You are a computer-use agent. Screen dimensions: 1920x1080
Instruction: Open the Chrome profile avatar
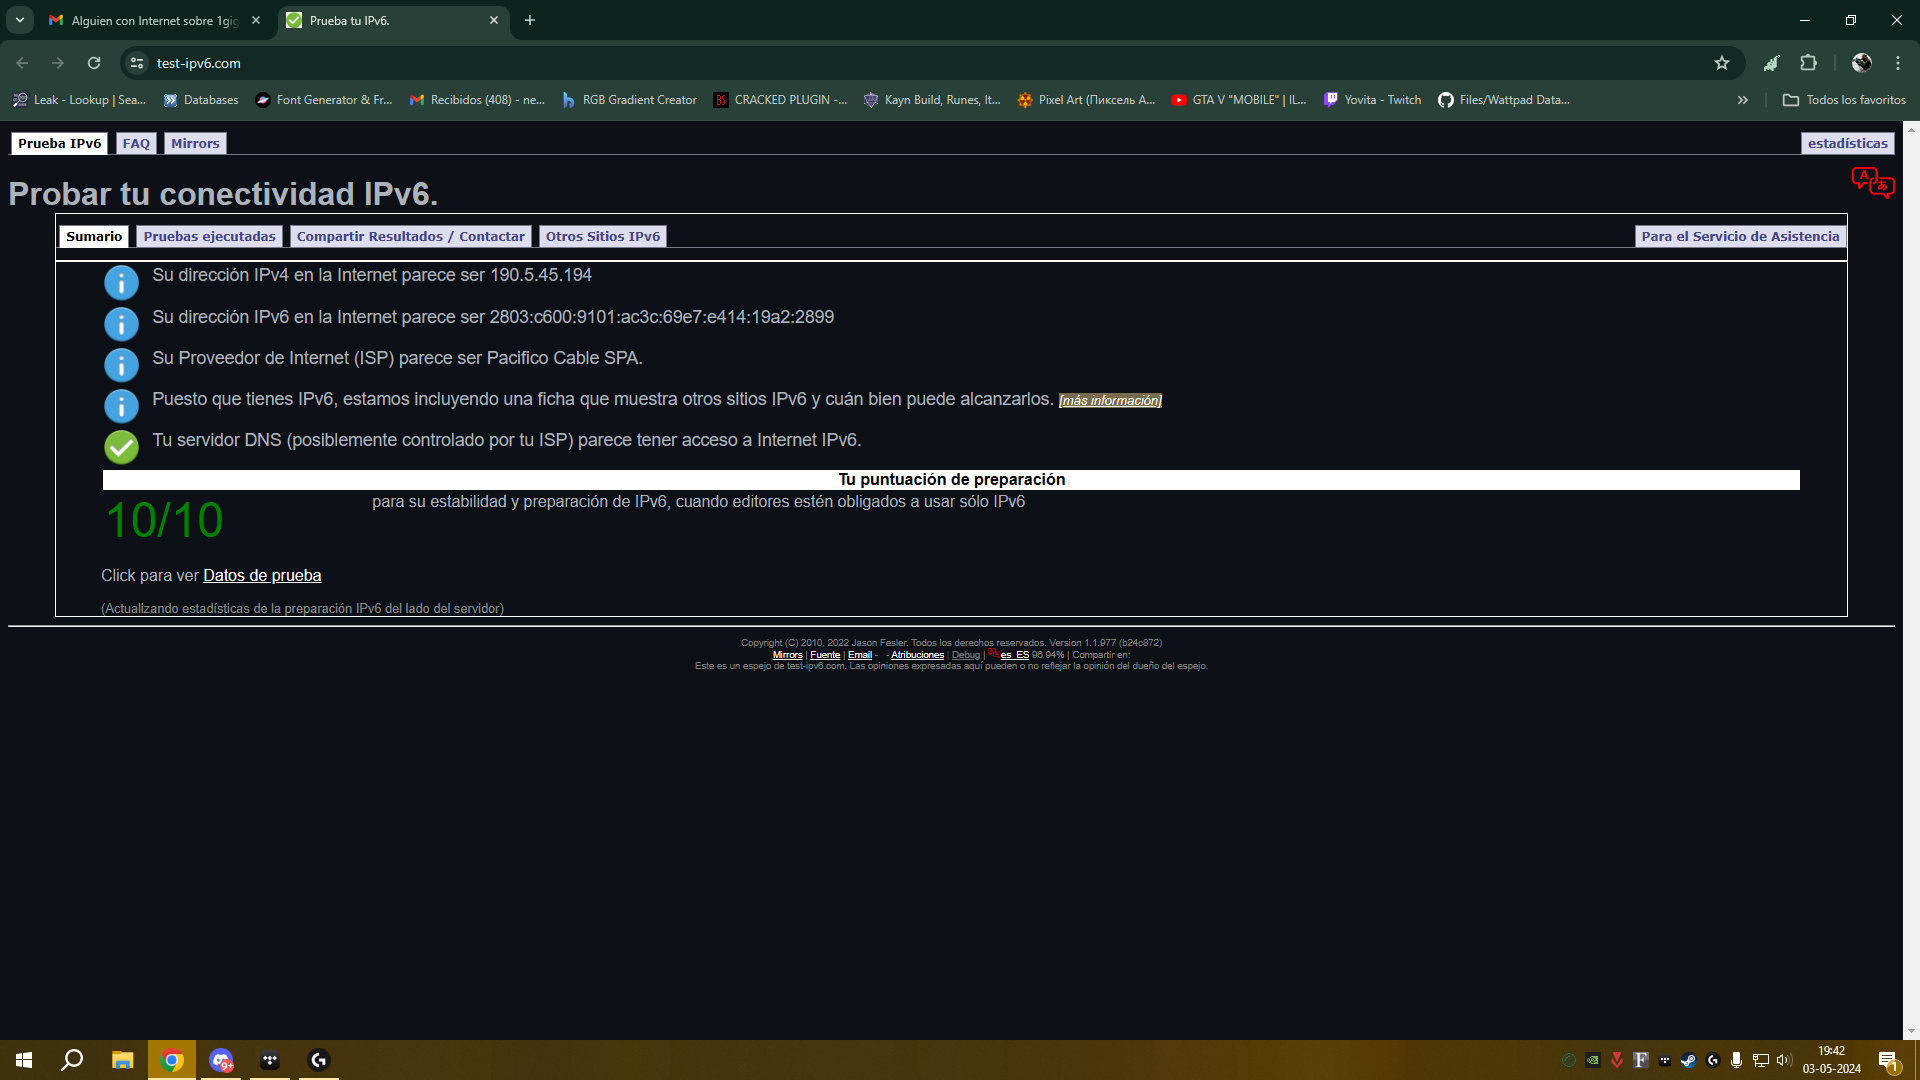click(x=1861, y=63)
